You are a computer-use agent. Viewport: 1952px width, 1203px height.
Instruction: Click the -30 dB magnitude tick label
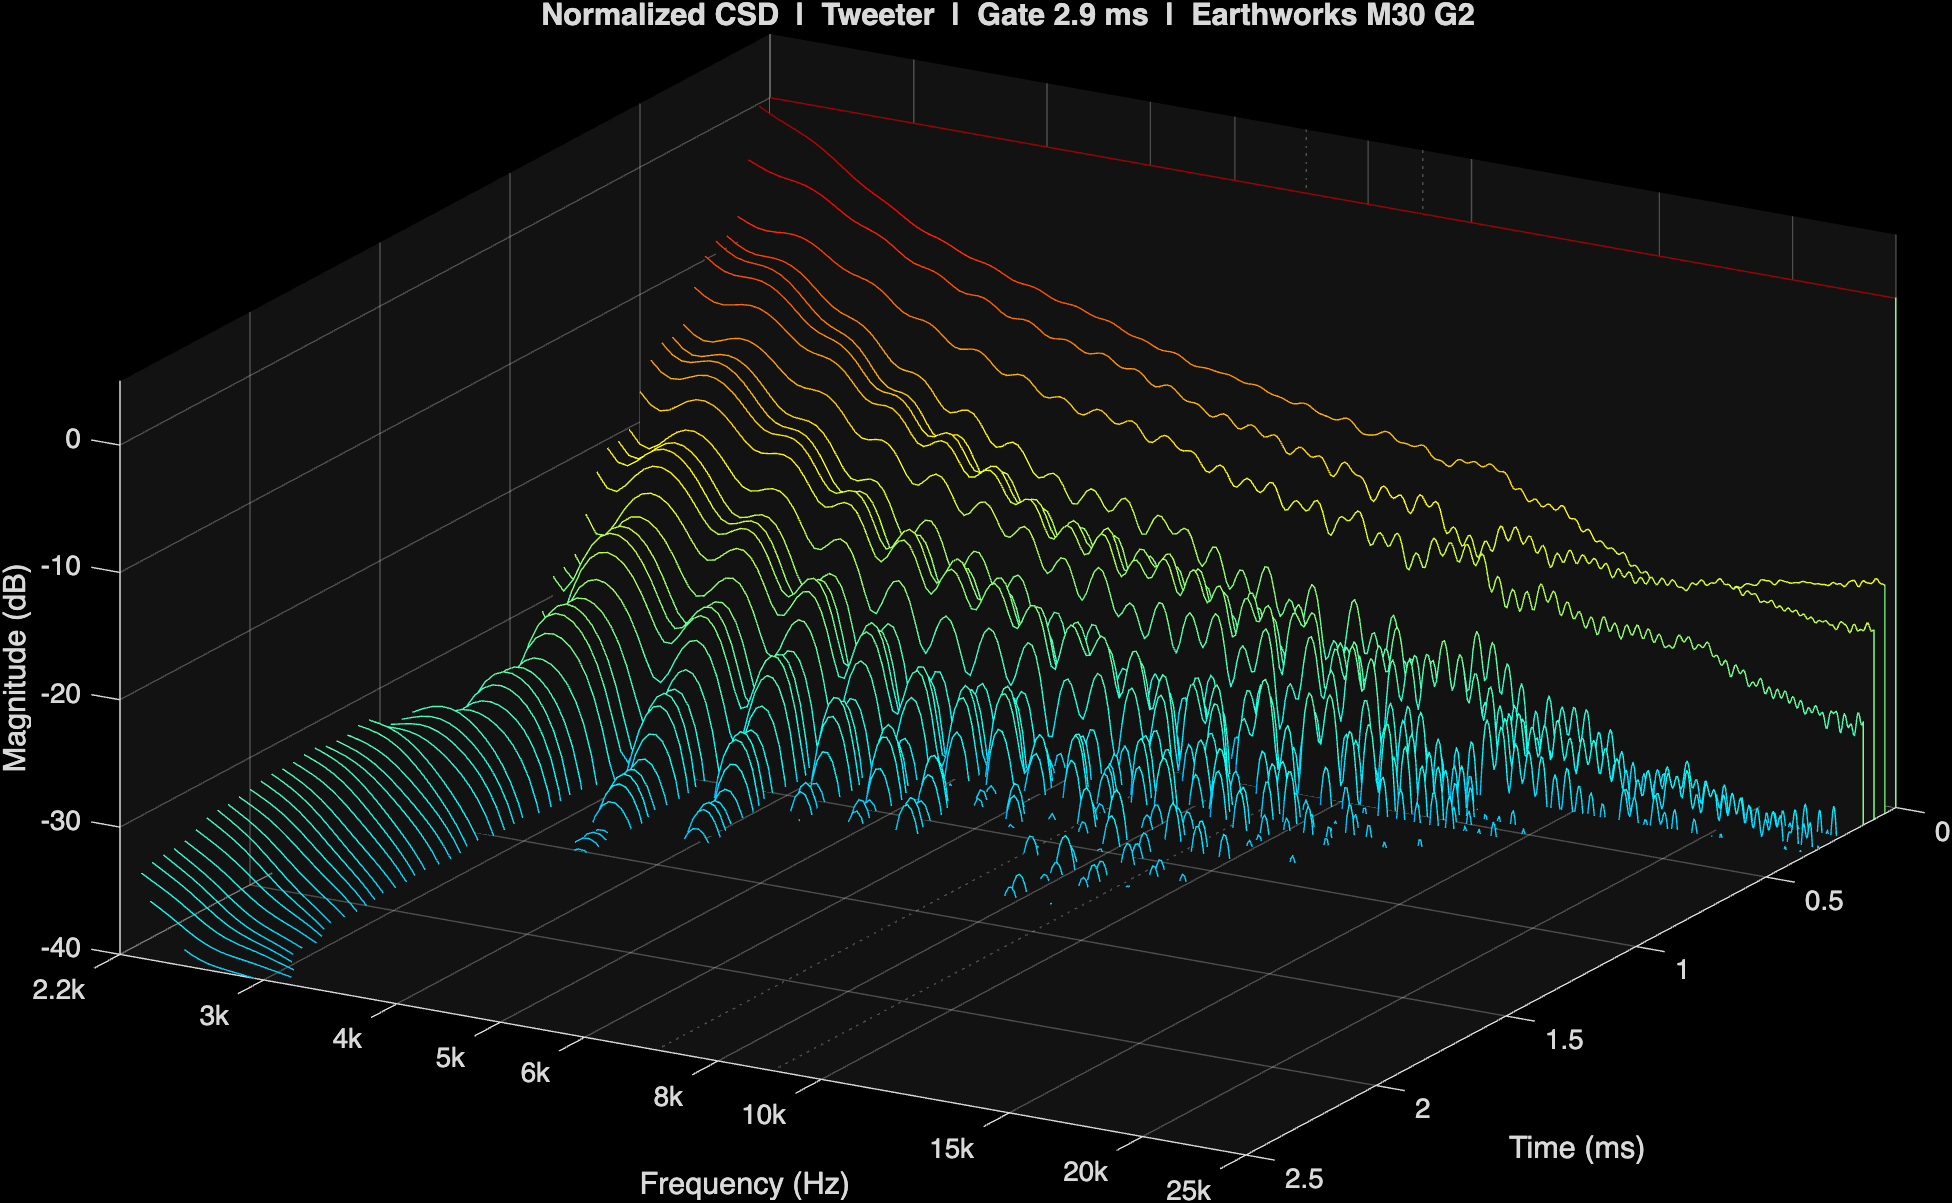tap(60, 821)
